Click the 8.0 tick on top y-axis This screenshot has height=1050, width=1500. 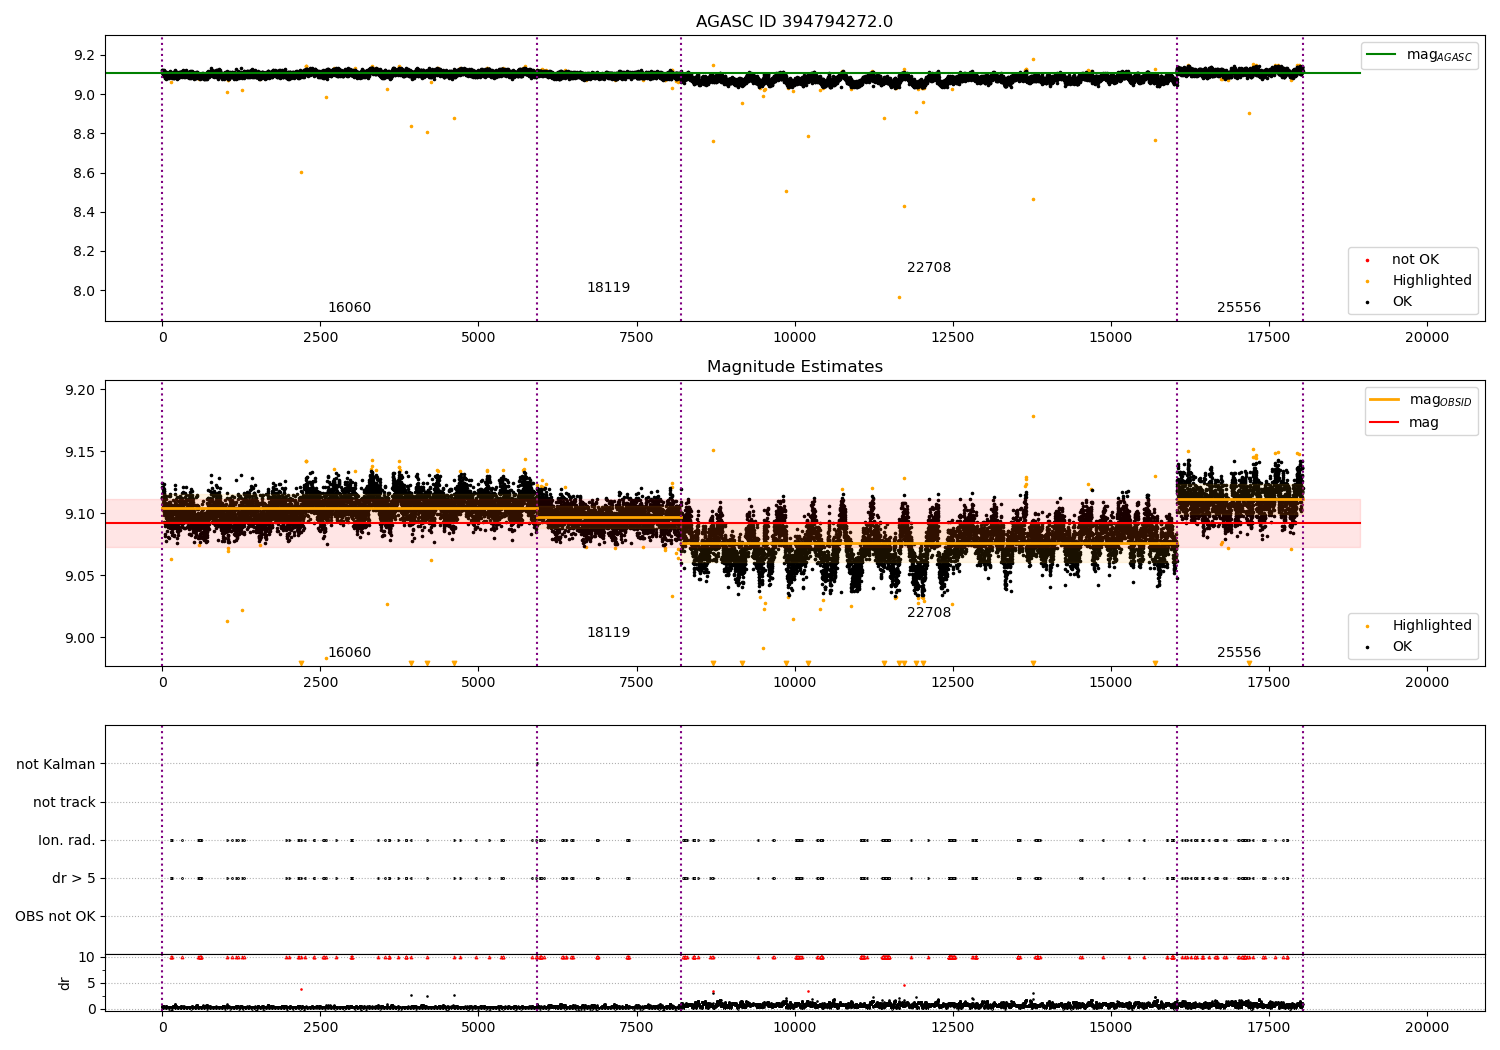84,292
